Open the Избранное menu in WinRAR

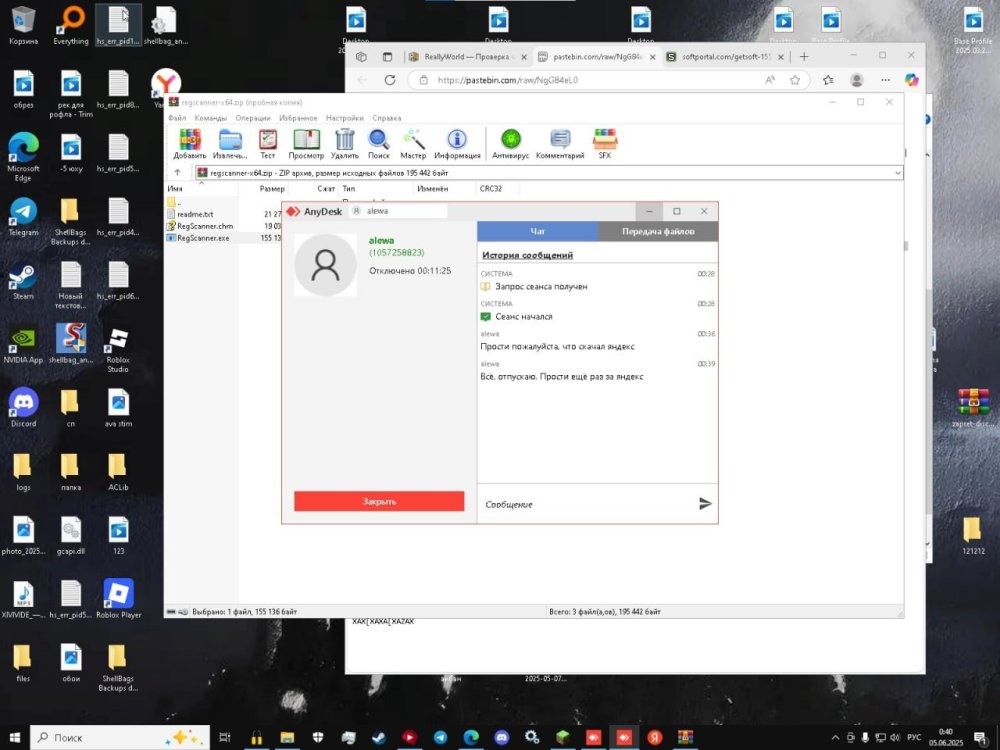tap(298, 118)
